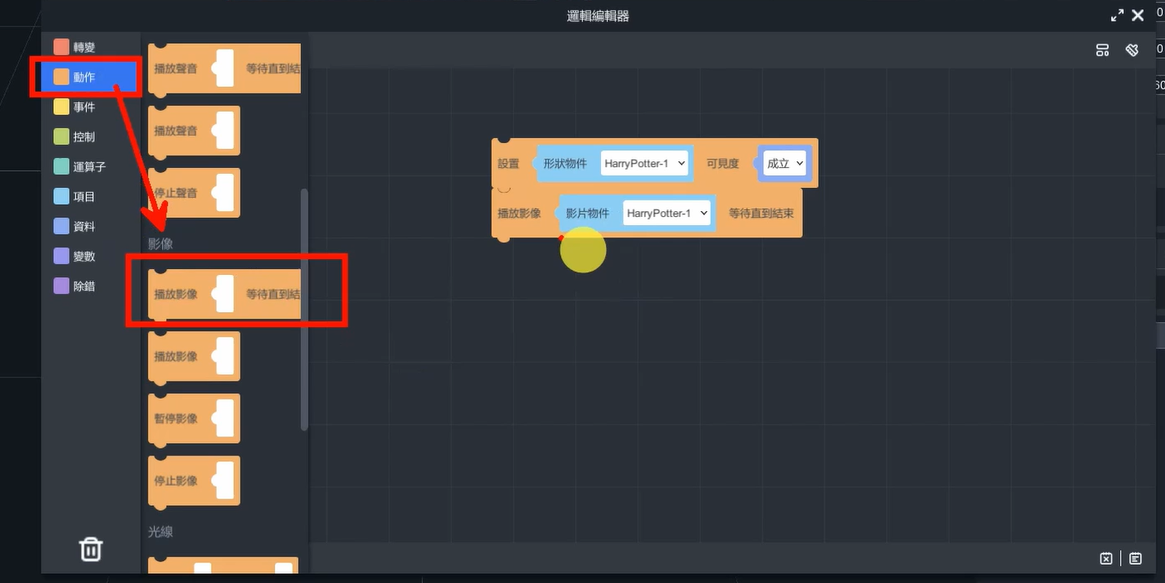This screenshot has width=1165, height=583.
Task: Select the 停止聲音 block in the palette
Action: click(176, 193)
